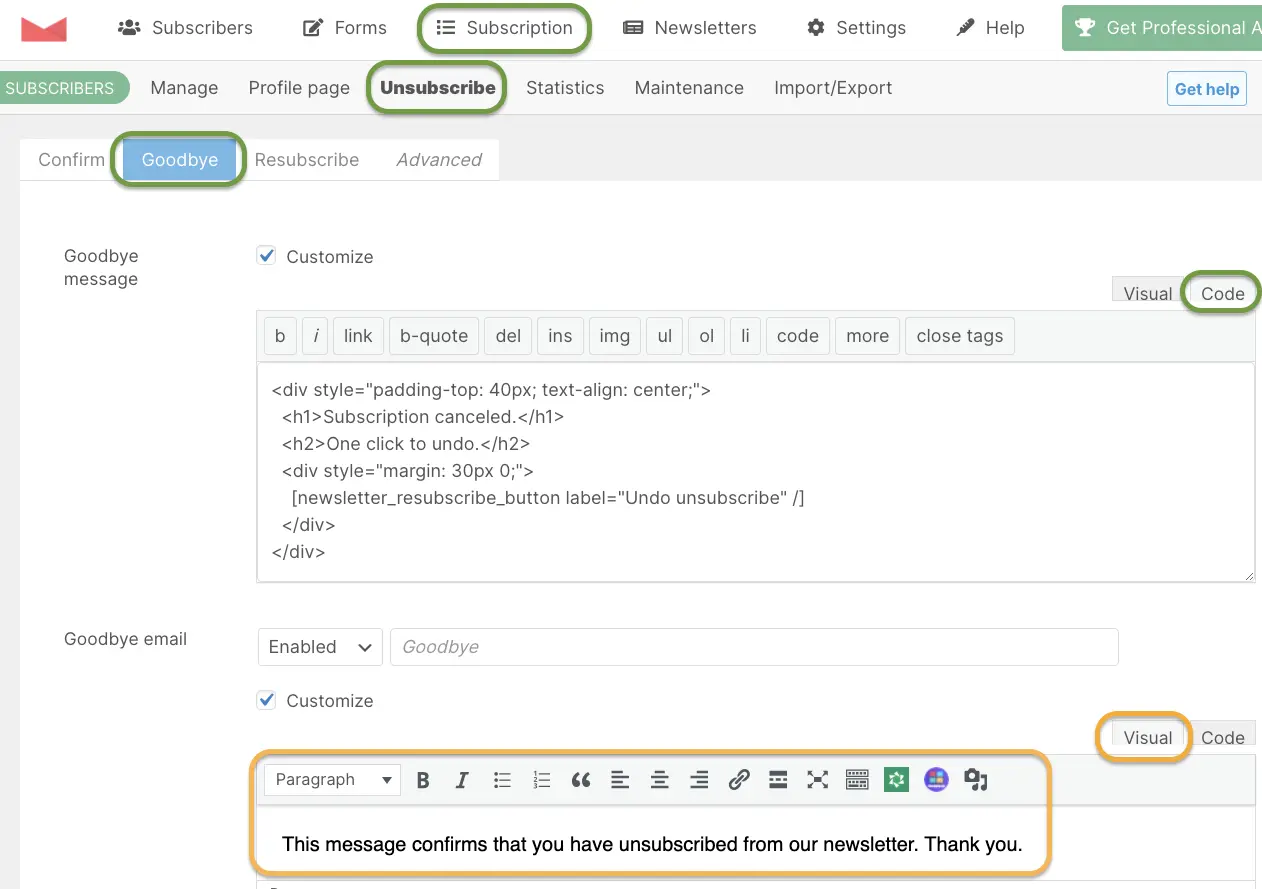Insert a hyperlink in the goodbye email
Screen dimensions: 1262x889
(739, 779)
